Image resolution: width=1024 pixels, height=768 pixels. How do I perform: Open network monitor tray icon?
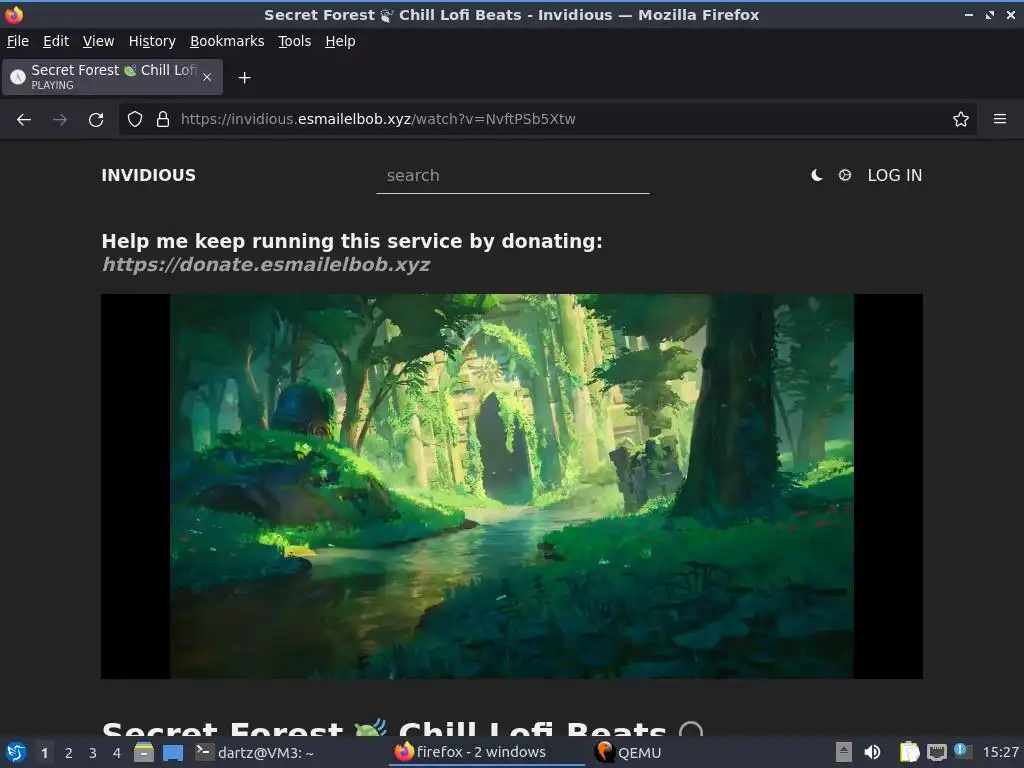(x=936, y=752)
